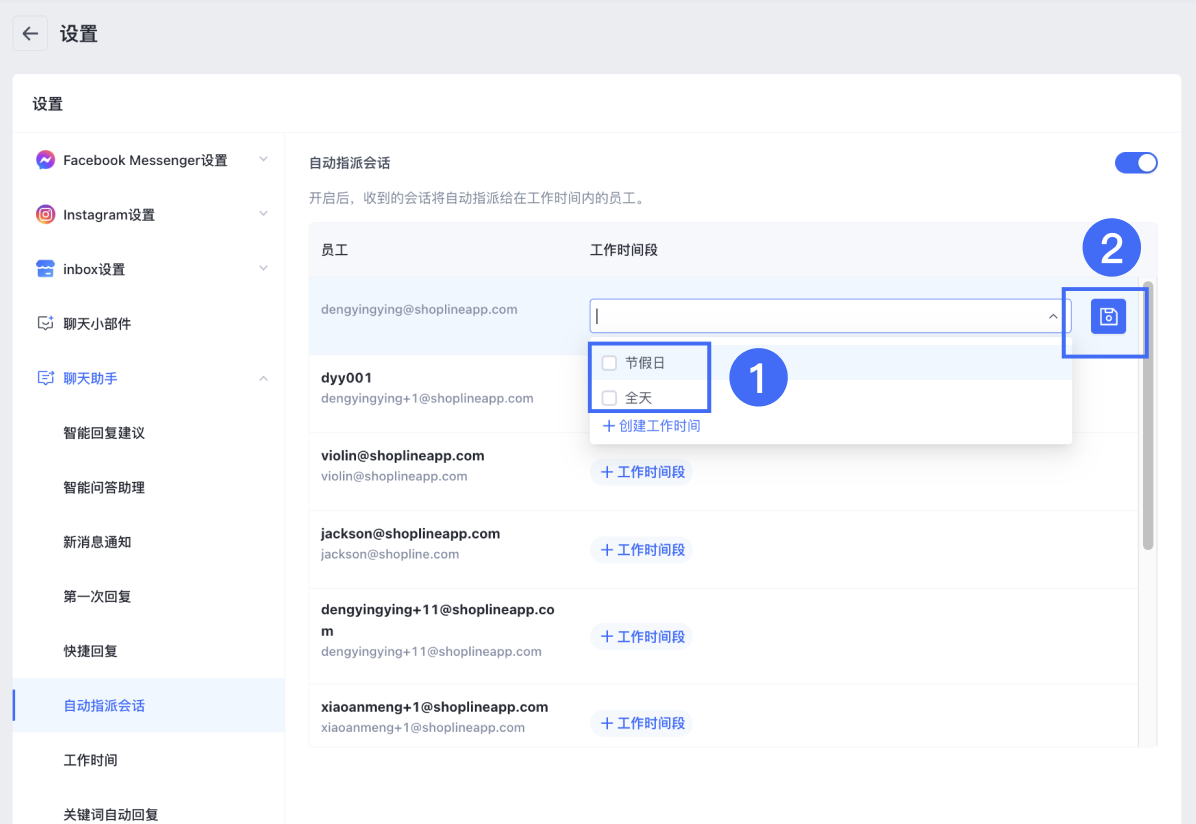Screen dimensions: 1196x824
Task: Expand Instagram设置 chevron
Action: click(263, 214)
